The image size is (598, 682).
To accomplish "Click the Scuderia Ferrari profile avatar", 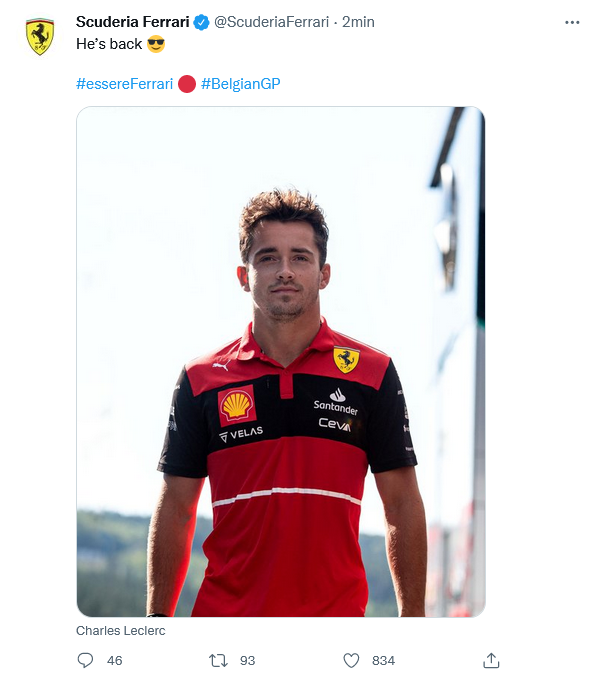I will (40, 36).
